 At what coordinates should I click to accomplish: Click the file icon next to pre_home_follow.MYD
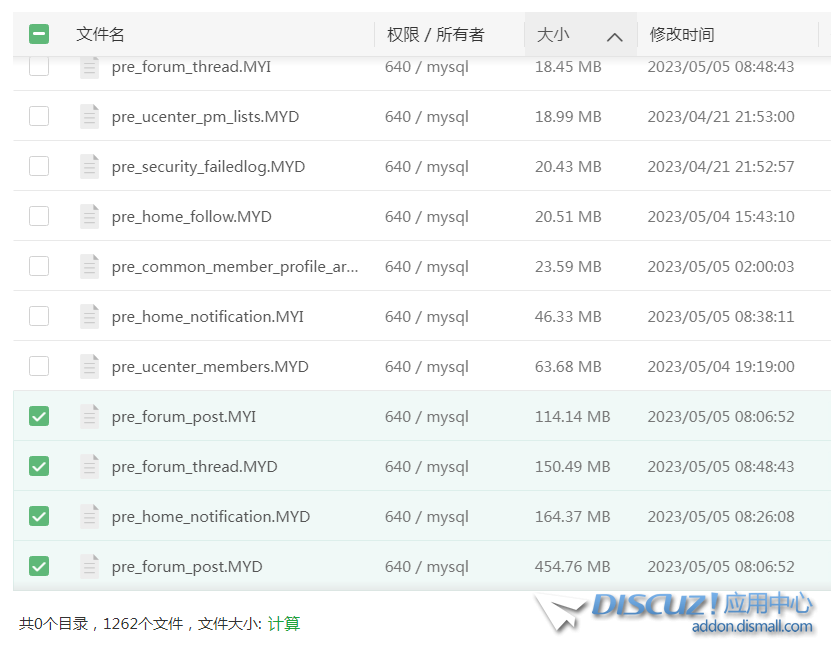click(89, 216)
